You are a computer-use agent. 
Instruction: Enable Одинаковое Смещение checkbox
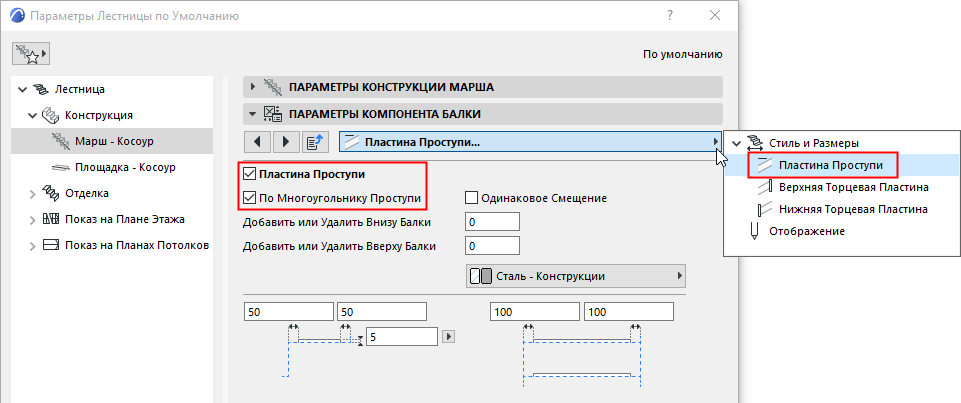tap(471, 198)
